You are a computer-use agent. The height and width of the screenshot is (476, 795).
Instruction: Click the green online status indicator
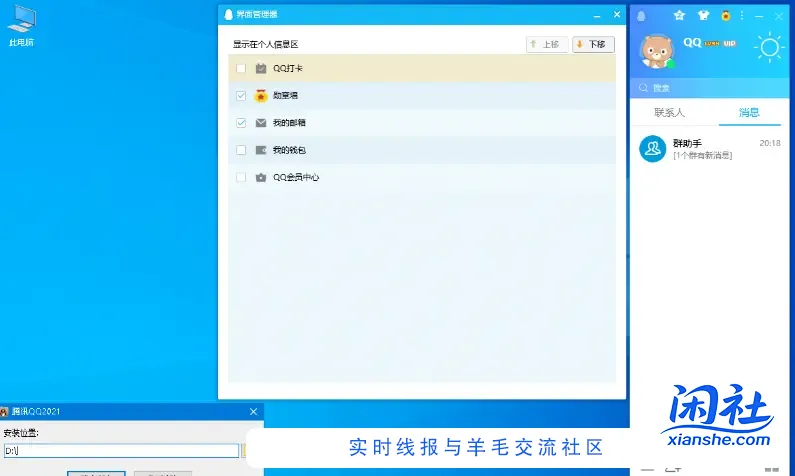click(670, 64)
